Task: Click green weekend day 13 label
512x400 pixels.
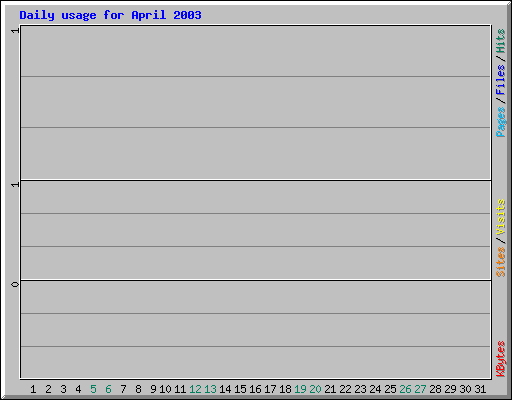Action: click(x=210, y=389)
